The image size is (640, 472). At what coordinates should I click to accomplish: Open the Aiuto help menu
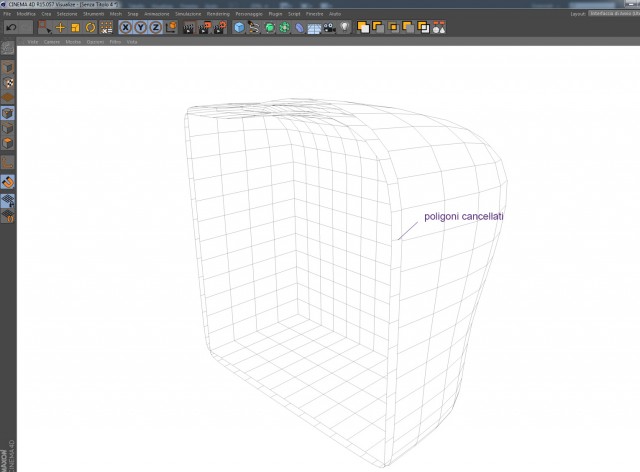pyautogui.click(x=335, y=14)
